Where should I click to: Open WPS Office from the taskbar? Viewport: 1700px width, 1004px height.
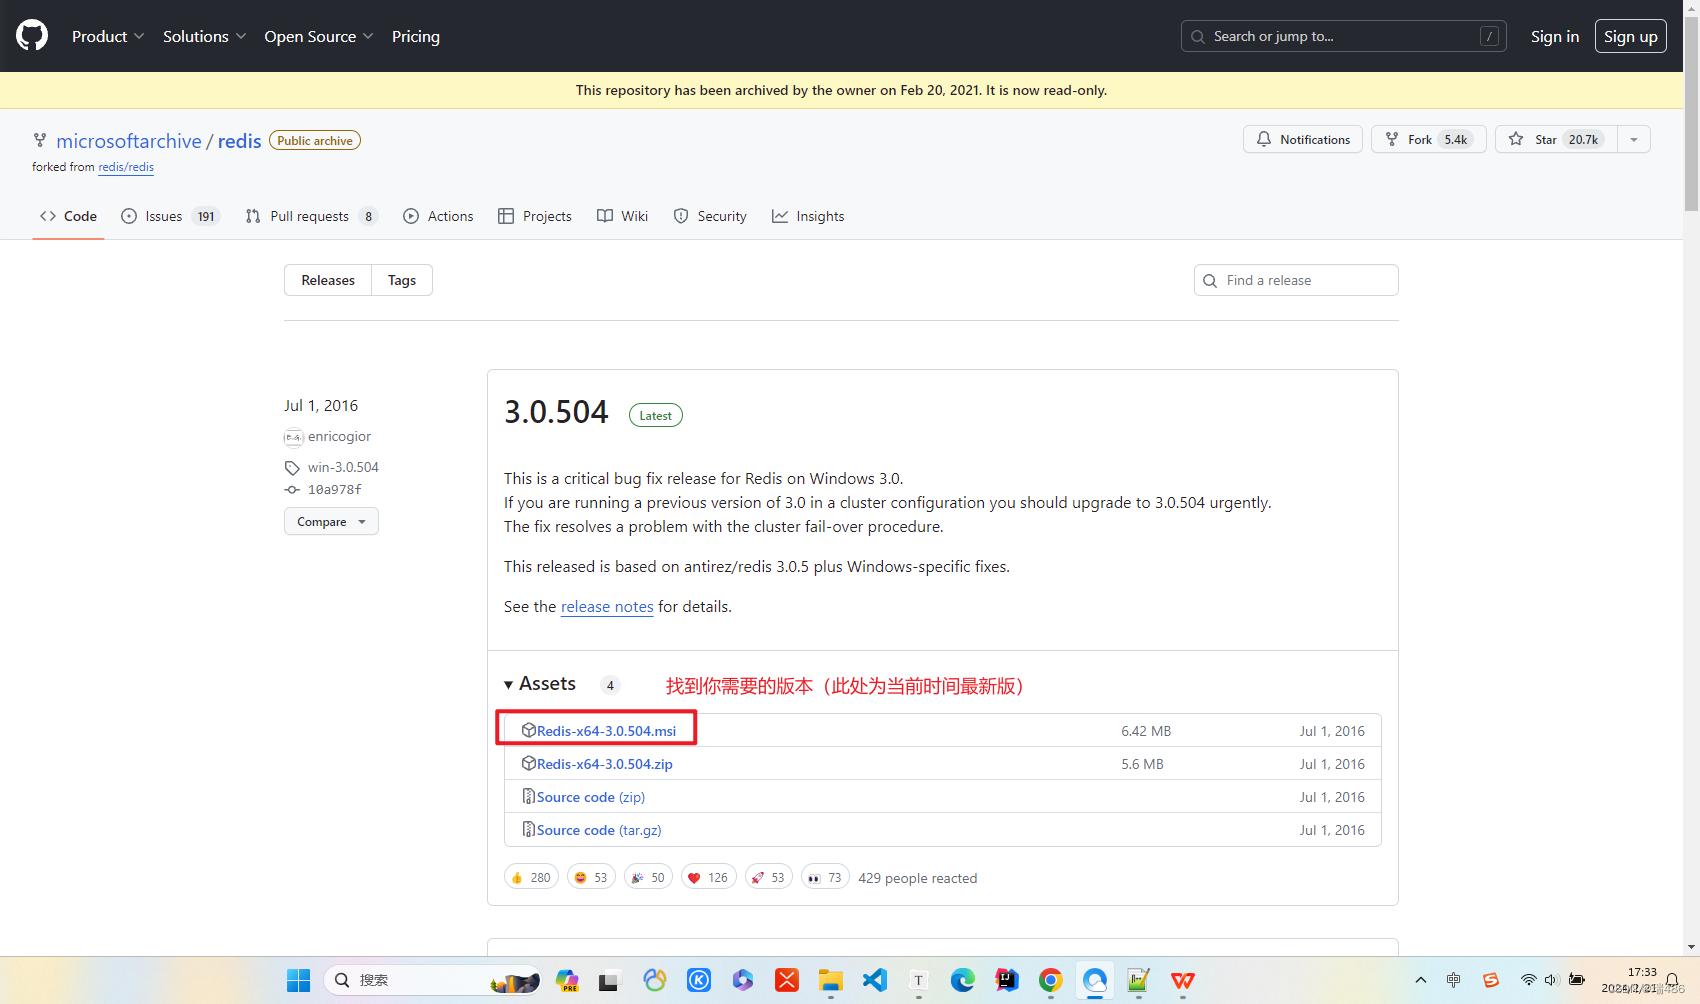pyautogui.click(x=1183, y=980)
